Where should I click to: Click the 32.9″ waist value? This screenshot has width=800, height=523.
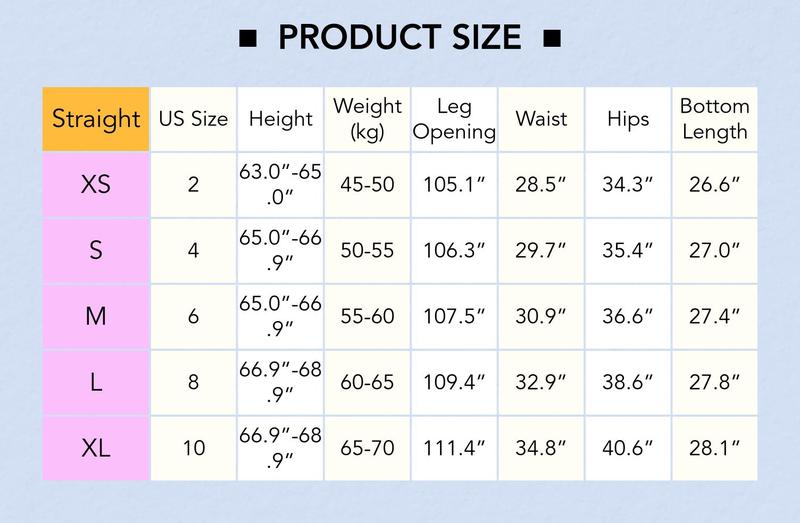click(x=541, y=383)
